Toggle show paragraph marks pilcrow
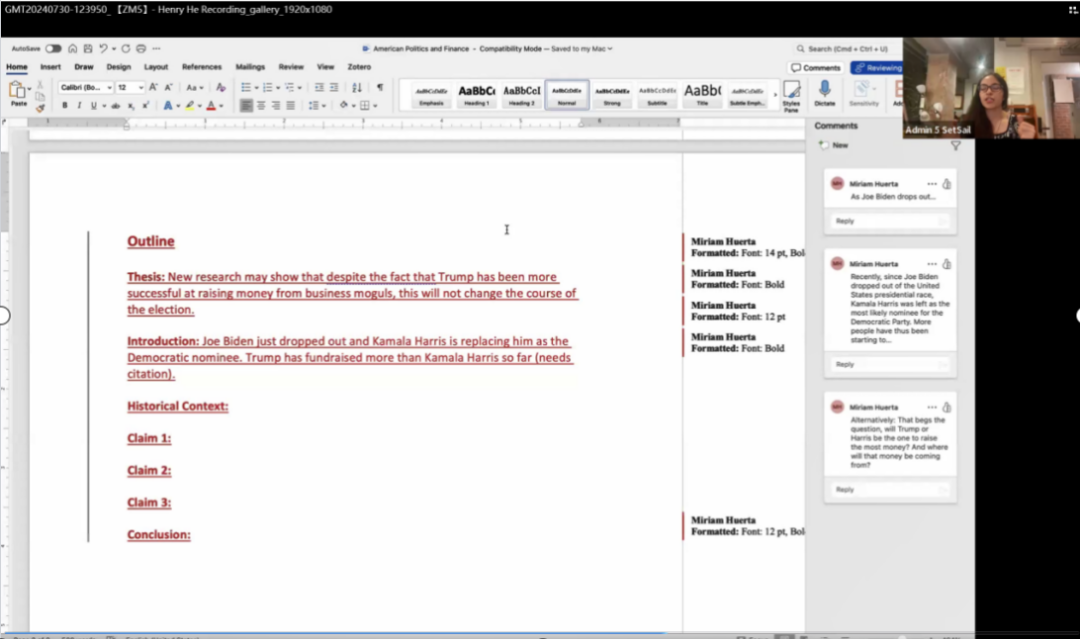Image resolution: width=1080 pixels, height=639 pixels. (x=380, y=87)
